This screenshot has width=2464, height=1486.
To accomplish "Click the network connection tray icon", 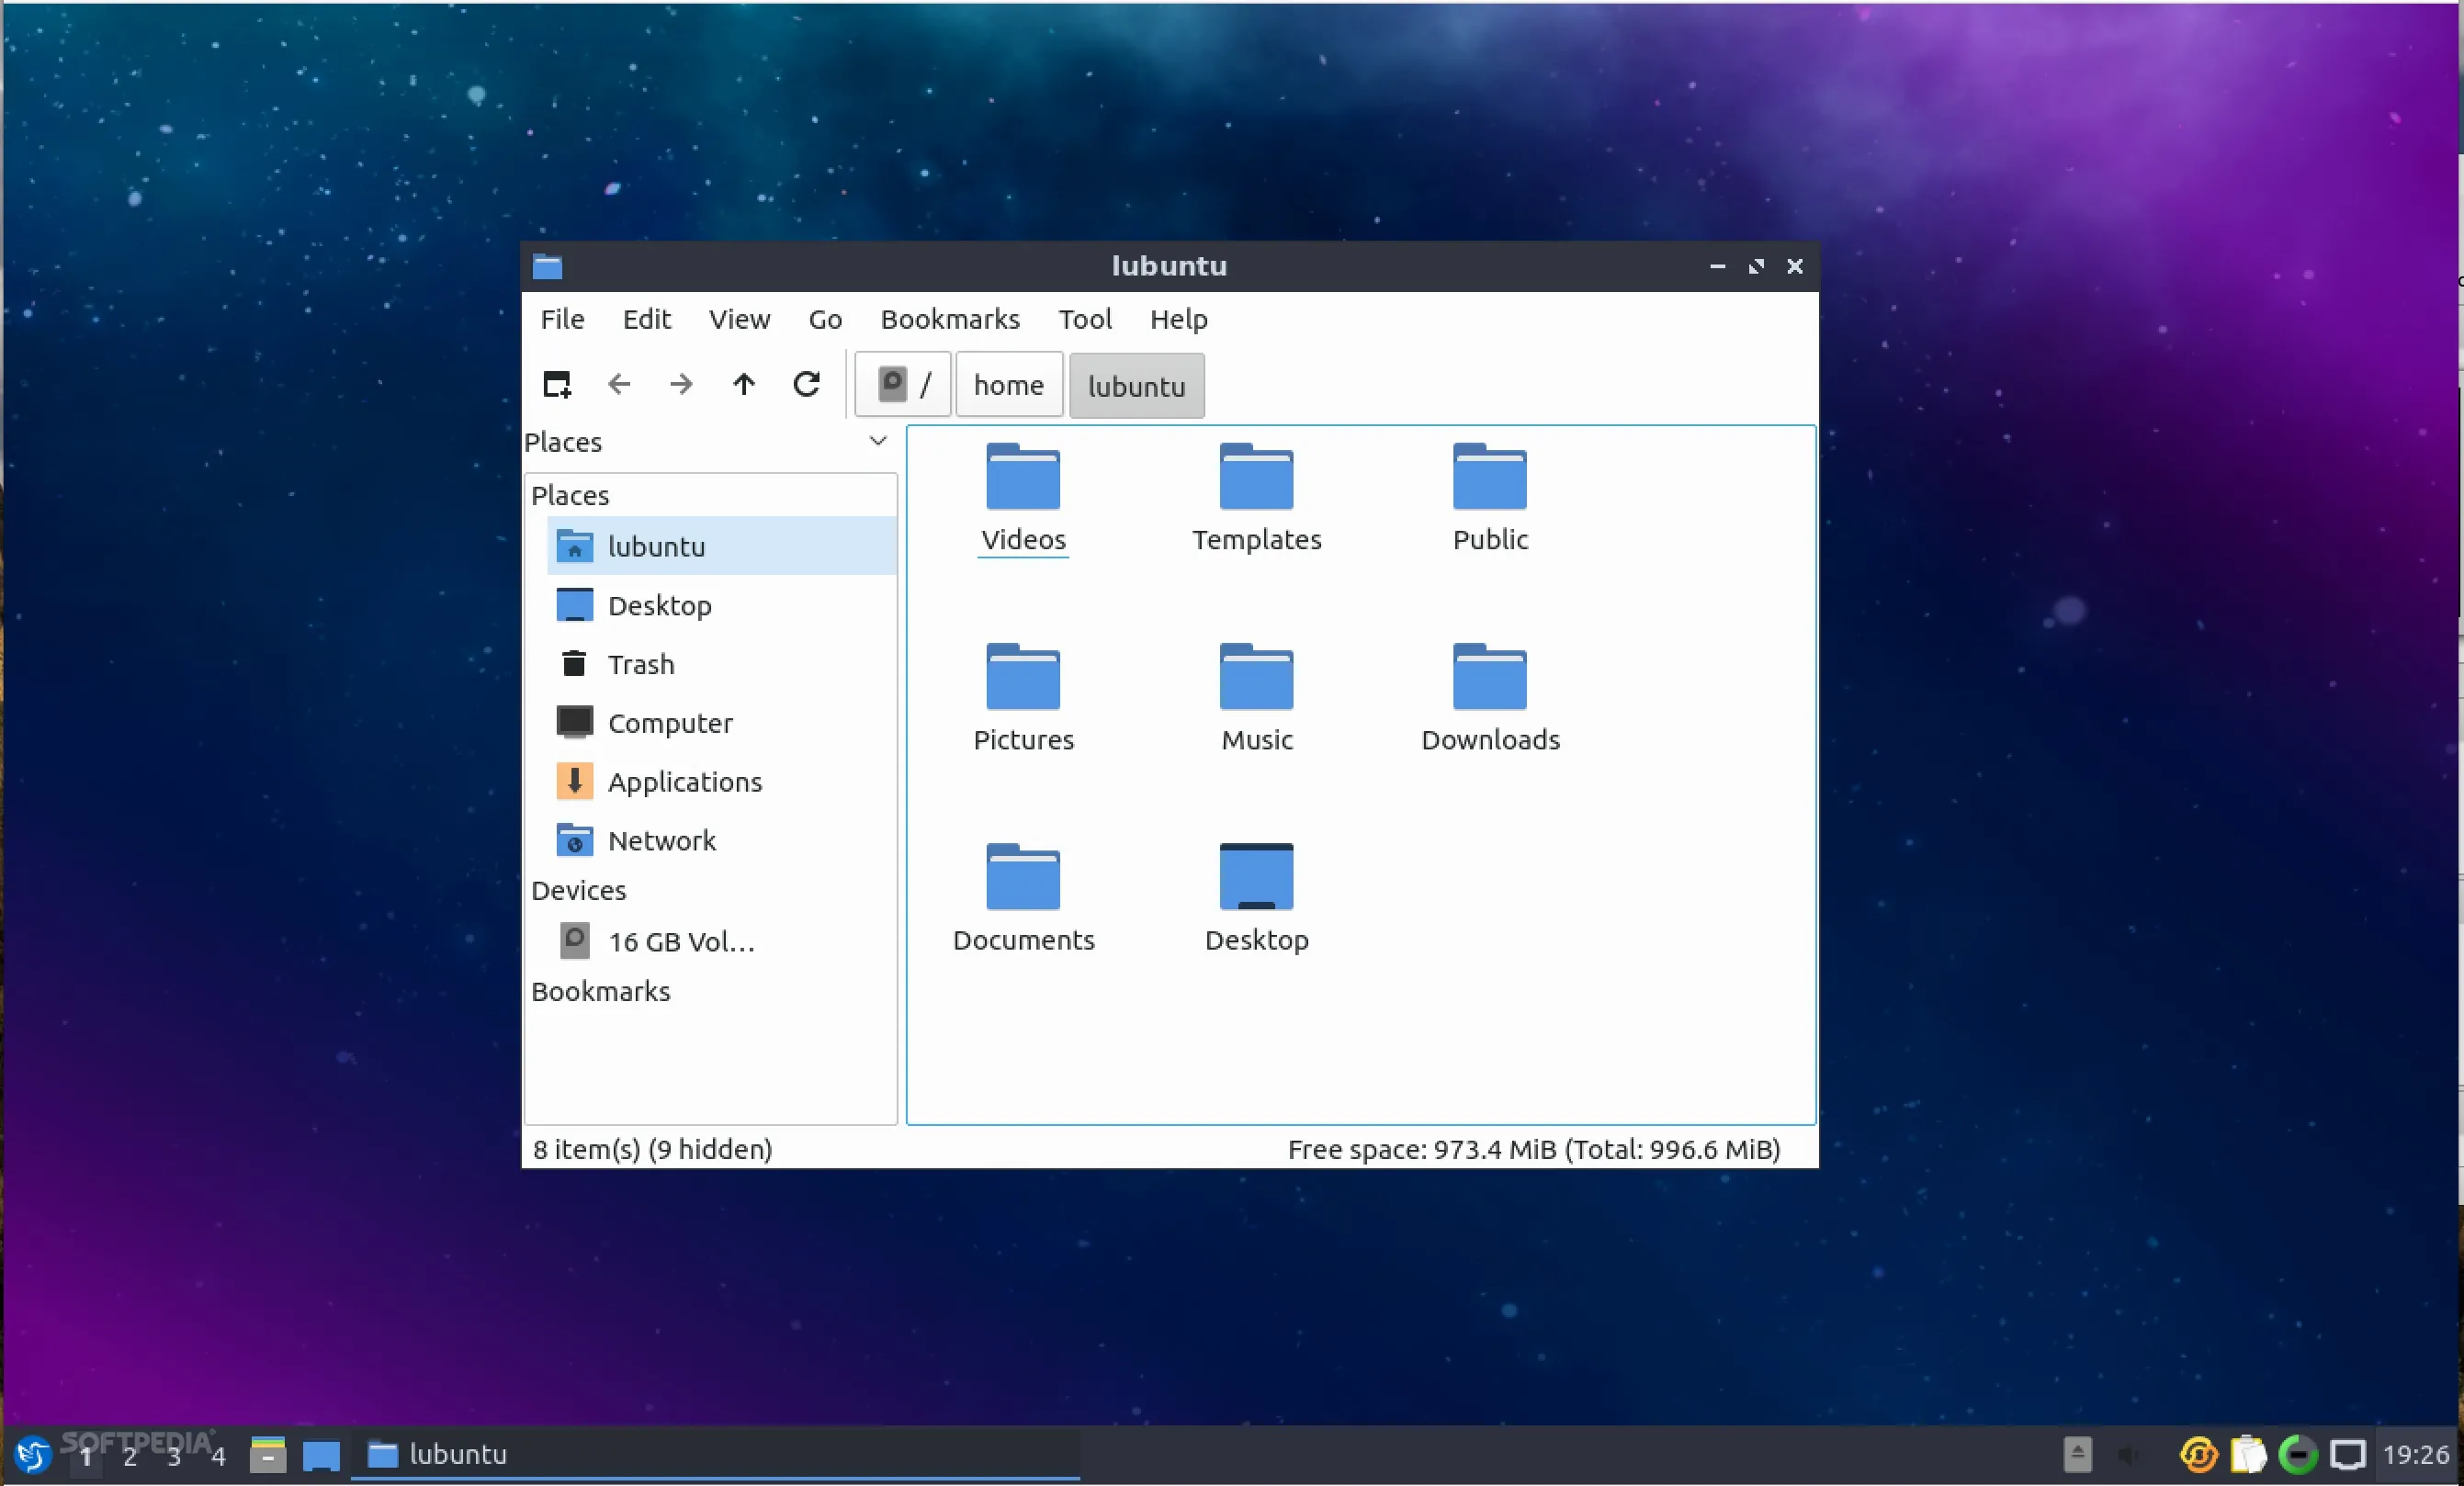I will tap(2348, 1454).
